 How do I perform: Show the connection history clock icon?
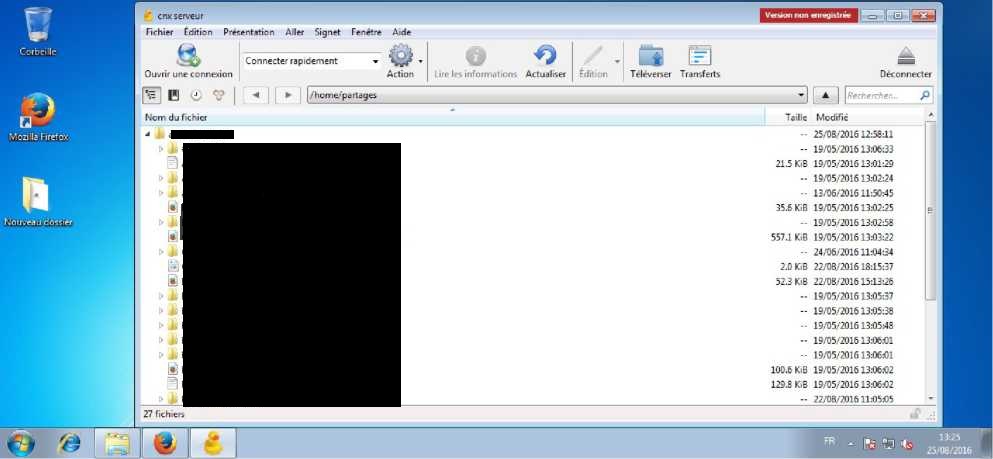coord(196,95)
